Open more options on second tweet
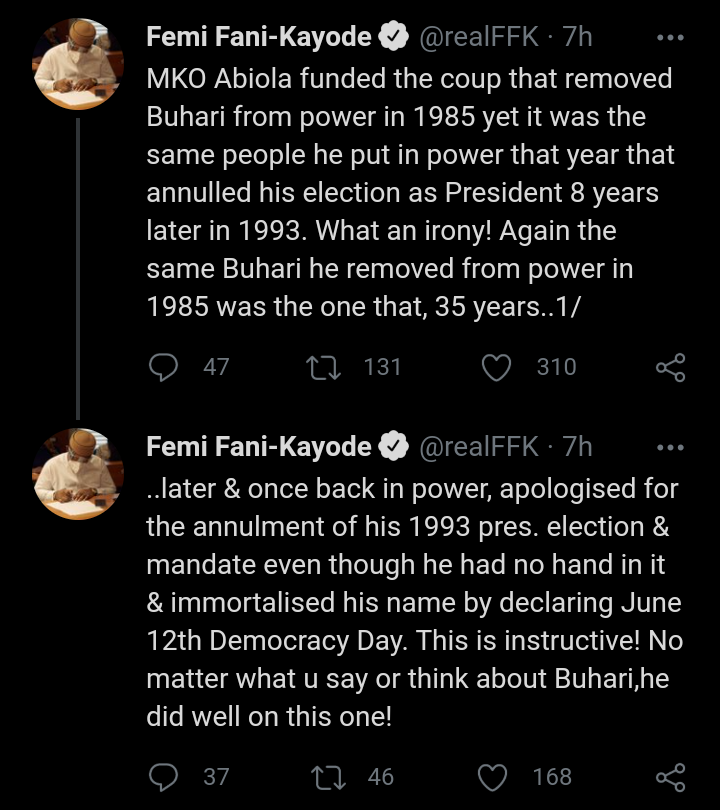The width and height of the screenshot is (720, 810). [668, 446]
